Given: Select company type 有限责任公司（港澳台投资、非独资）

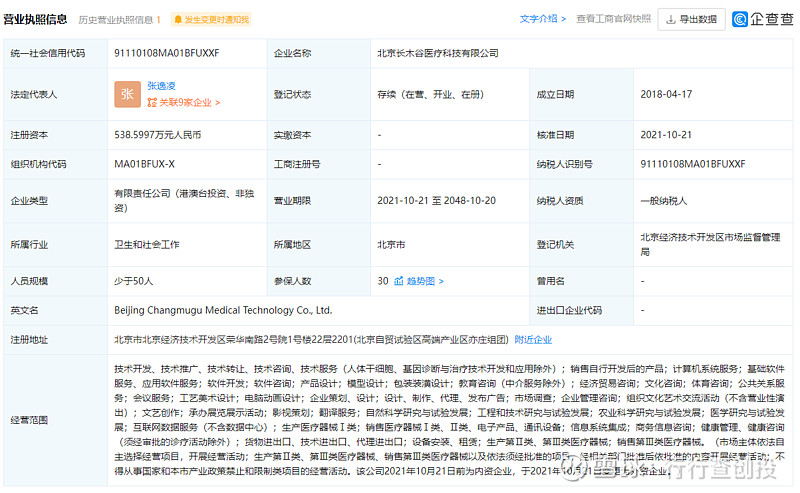Looking at the screenshot, I should pos(184,201).
